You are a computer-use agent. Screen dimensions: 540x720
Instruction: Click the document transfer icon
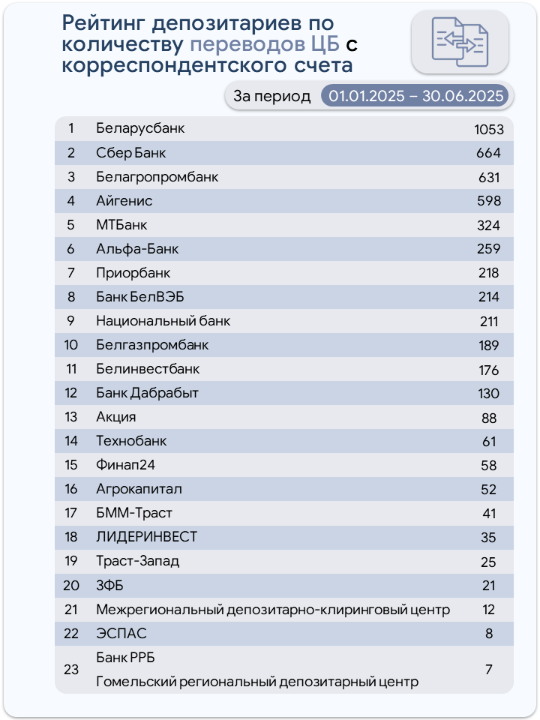(460, 42)
